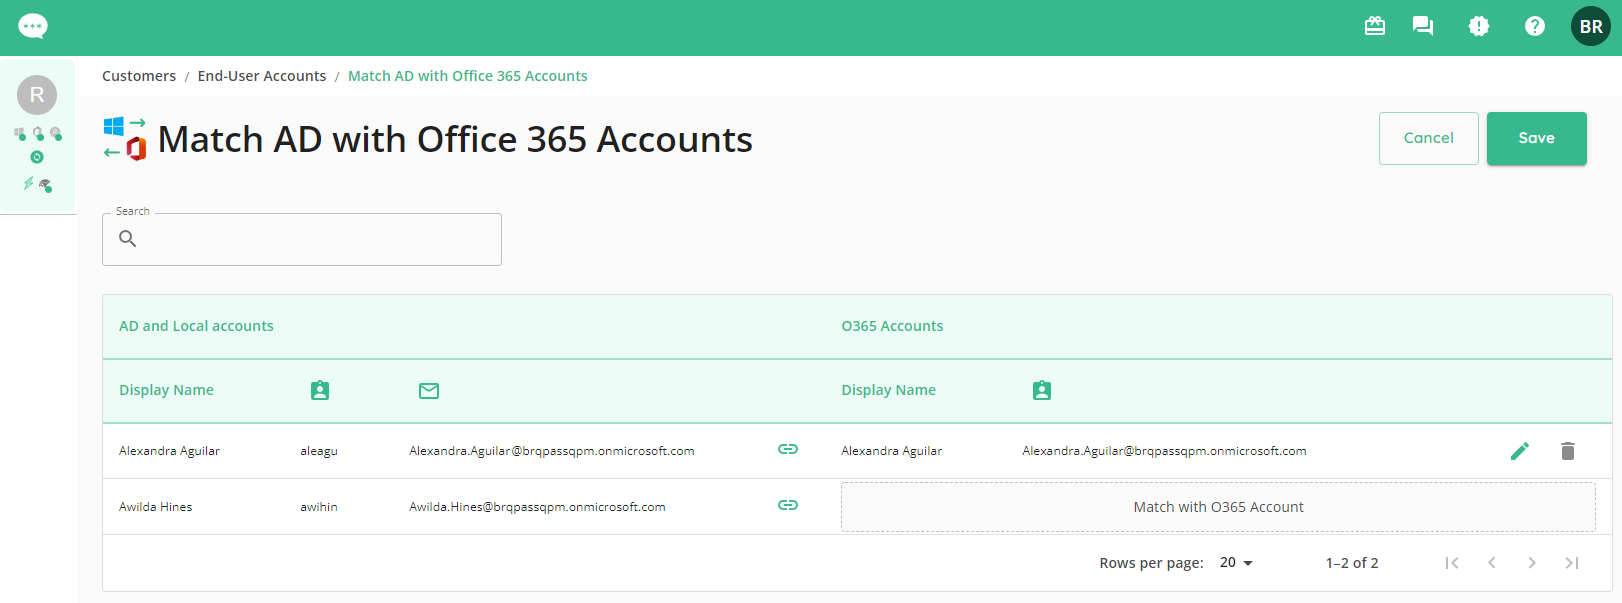Click the Windows status icon in sidebar
This screenshot has height=603, width=1622.
click(20, 133)
